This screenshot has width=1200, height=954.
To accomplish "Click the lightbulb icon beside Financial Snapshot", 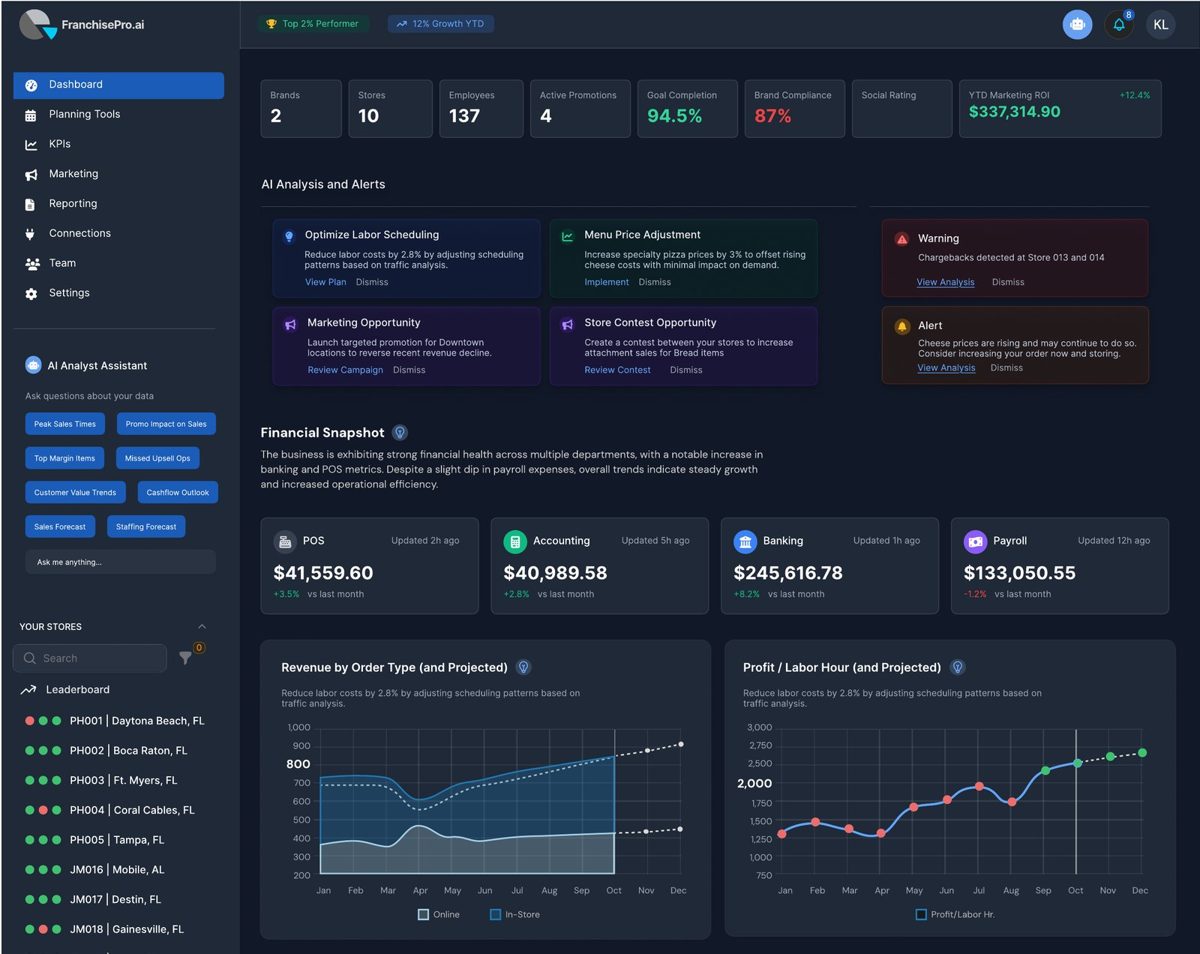I will tap(400, 433).
